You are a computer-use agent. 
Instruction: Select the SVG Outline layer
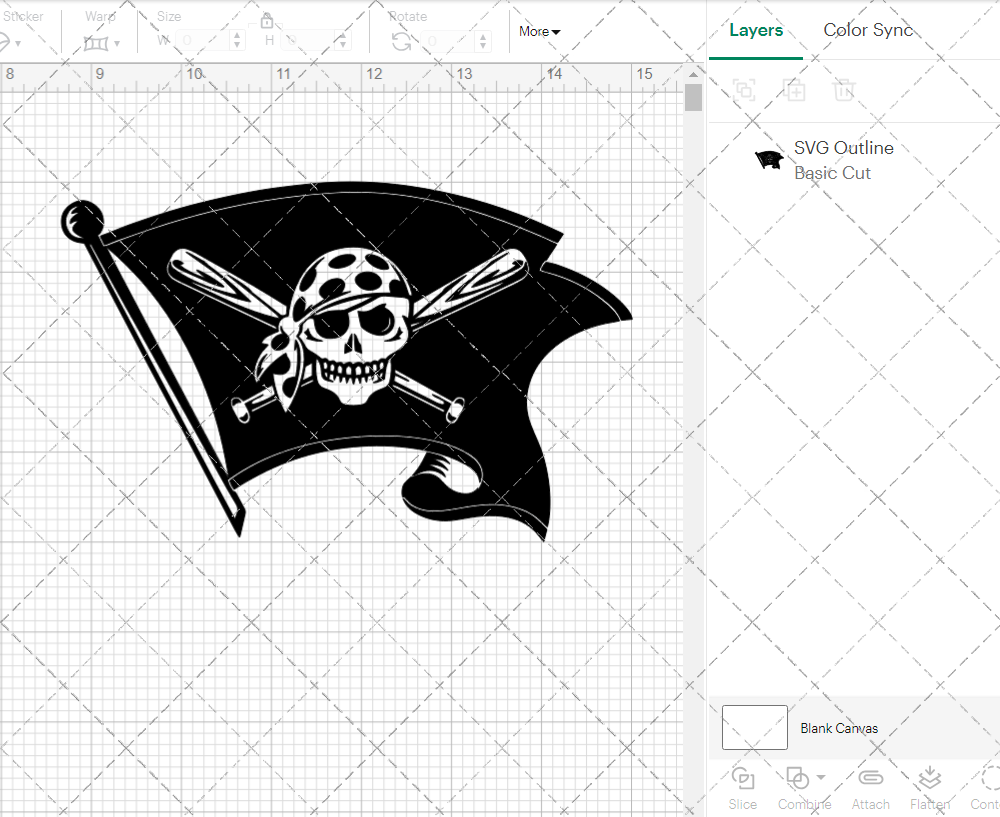coord(843,160)
